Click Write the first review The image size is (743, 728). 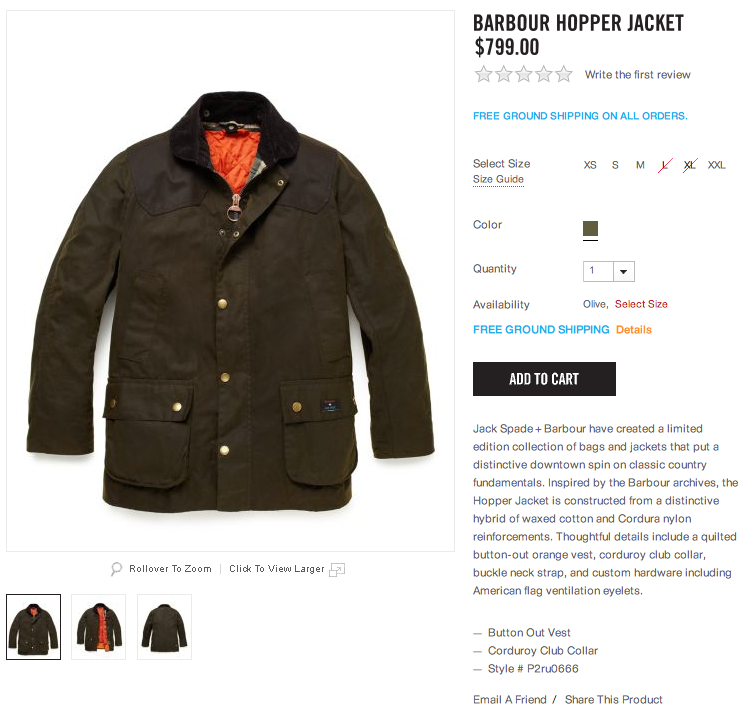(637, 74)
